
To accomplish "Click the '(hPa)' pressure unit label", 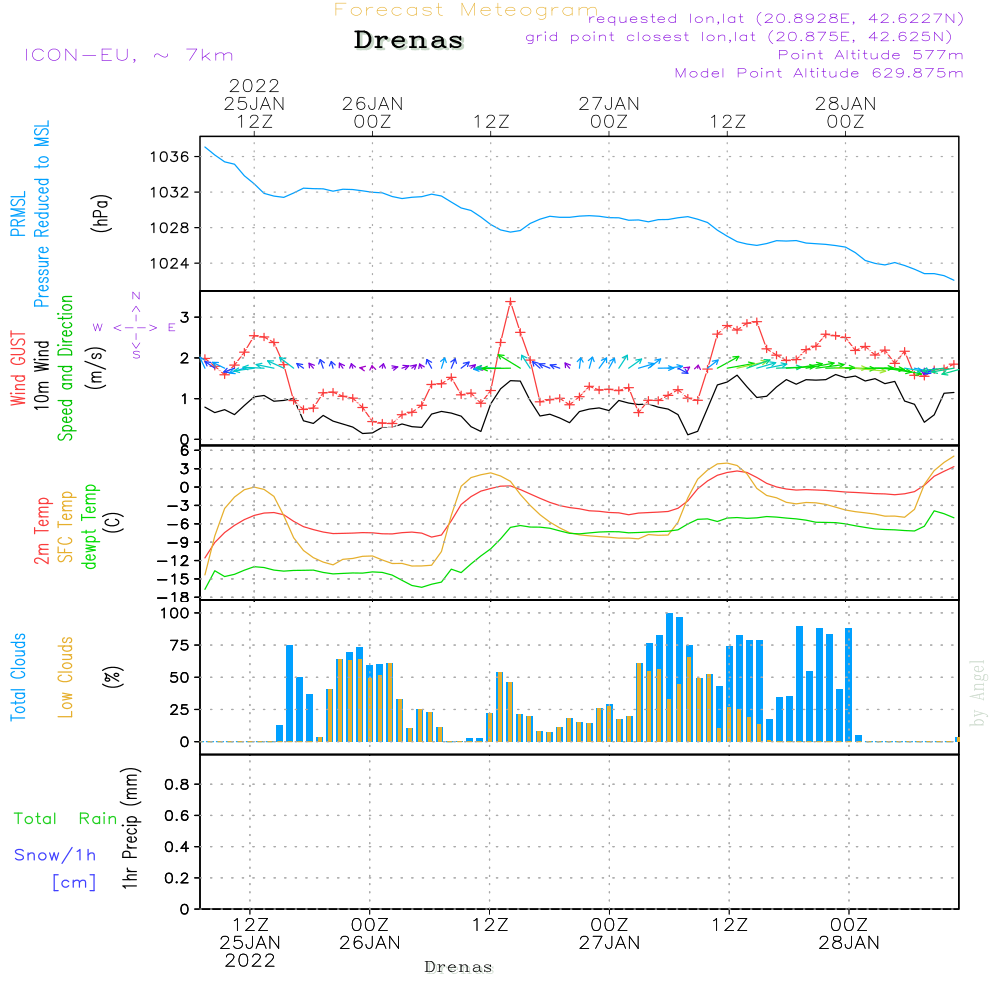I will (x=101, y=213).
